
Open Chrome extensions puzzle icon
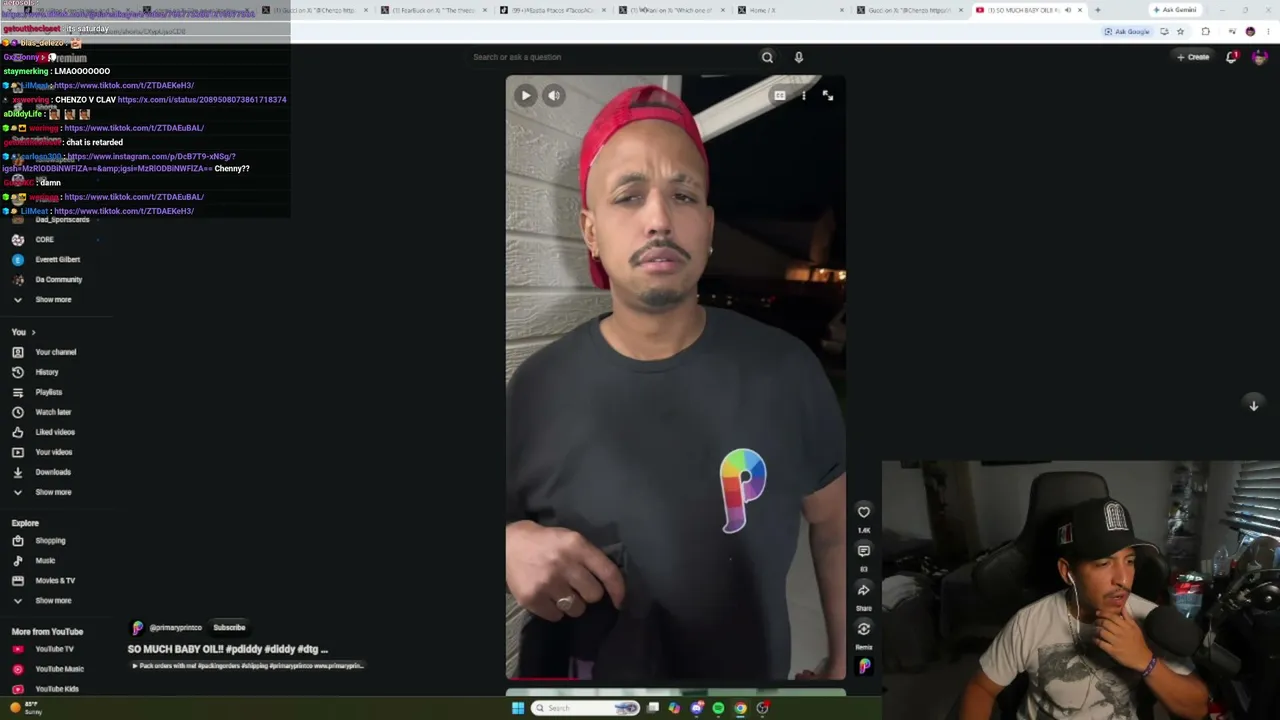(1205, 32)
